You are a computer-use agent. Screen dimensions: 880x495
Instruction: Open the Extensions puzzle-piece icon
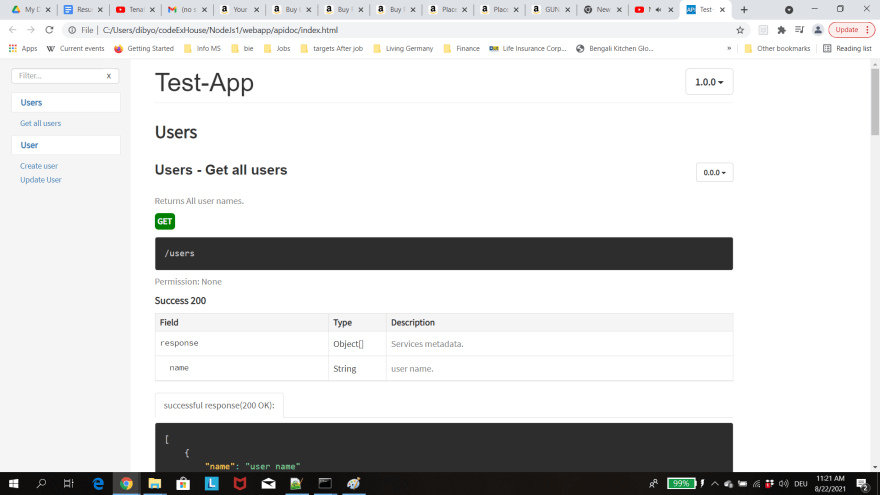(781, 30)
